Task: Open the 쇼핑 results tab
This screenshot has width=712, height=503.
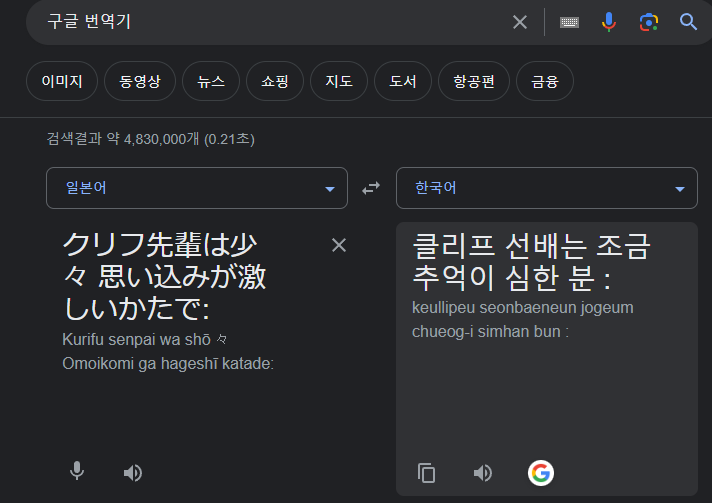Action: point(275,81)
